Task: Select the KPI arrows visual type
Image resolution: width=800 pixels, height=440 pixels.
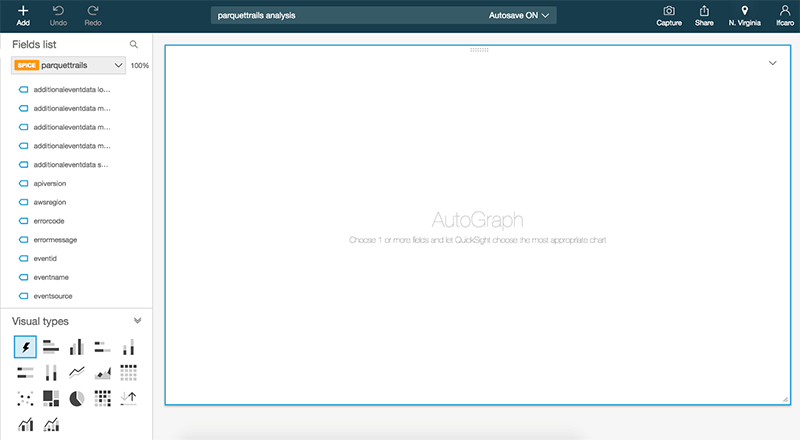Action: [x=129, y=398]
